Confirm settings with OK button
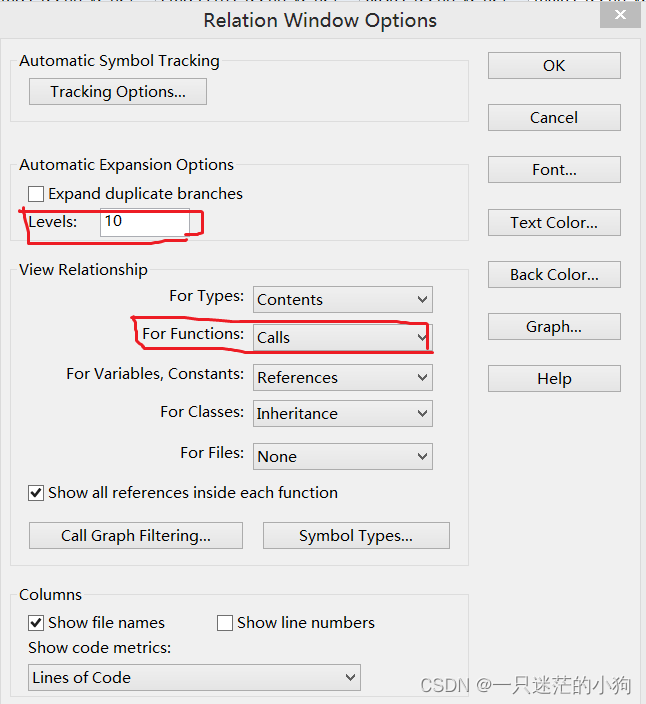The height and width of the screenshot is (704, 646). pyautogui.click(x=554, y=66)
